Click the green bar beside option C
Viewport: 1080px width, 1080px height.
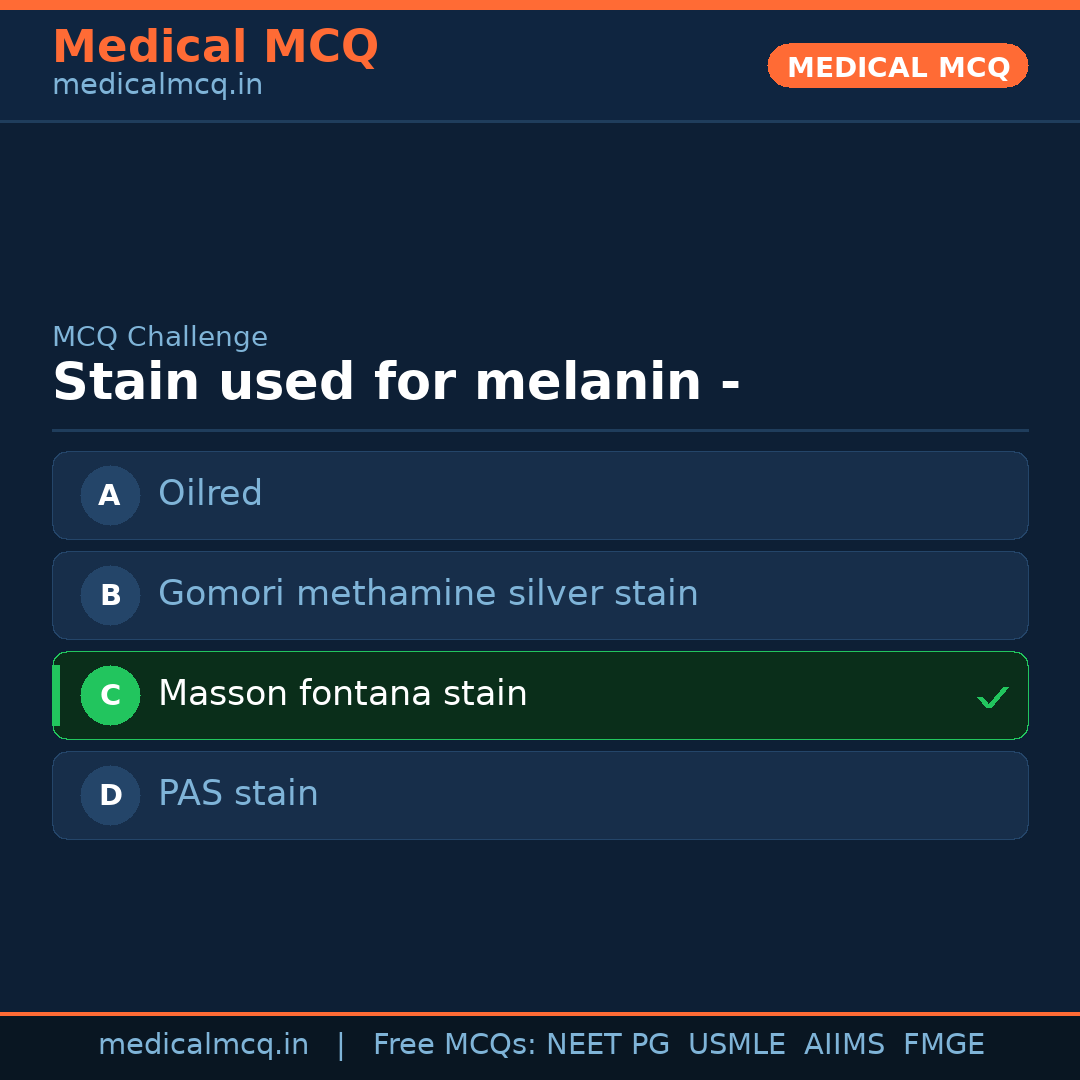[x=56, y=695]
